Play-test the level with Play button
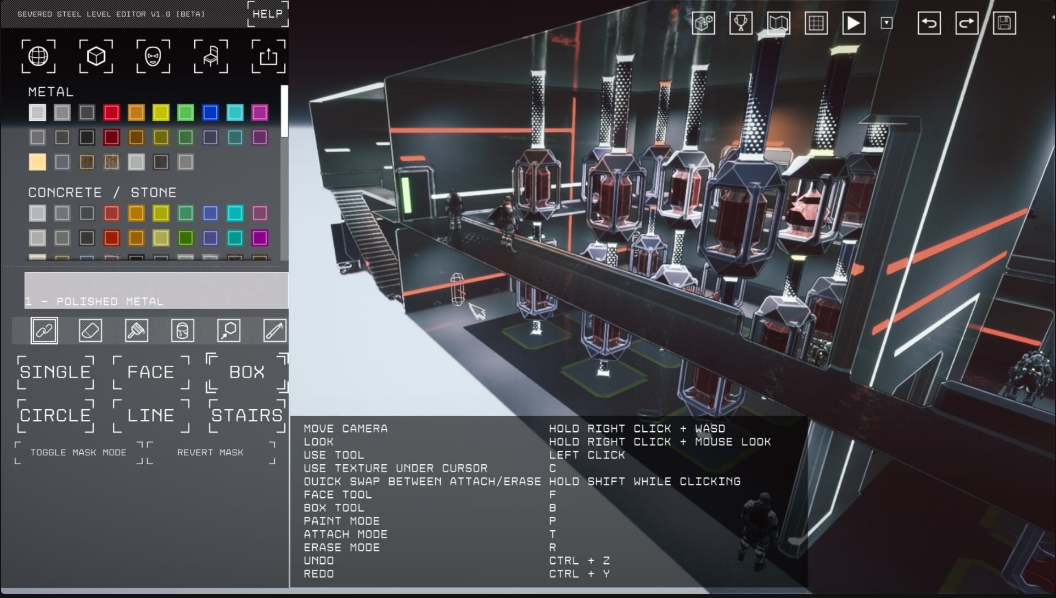1056x598 pixels. coord(853,23)
